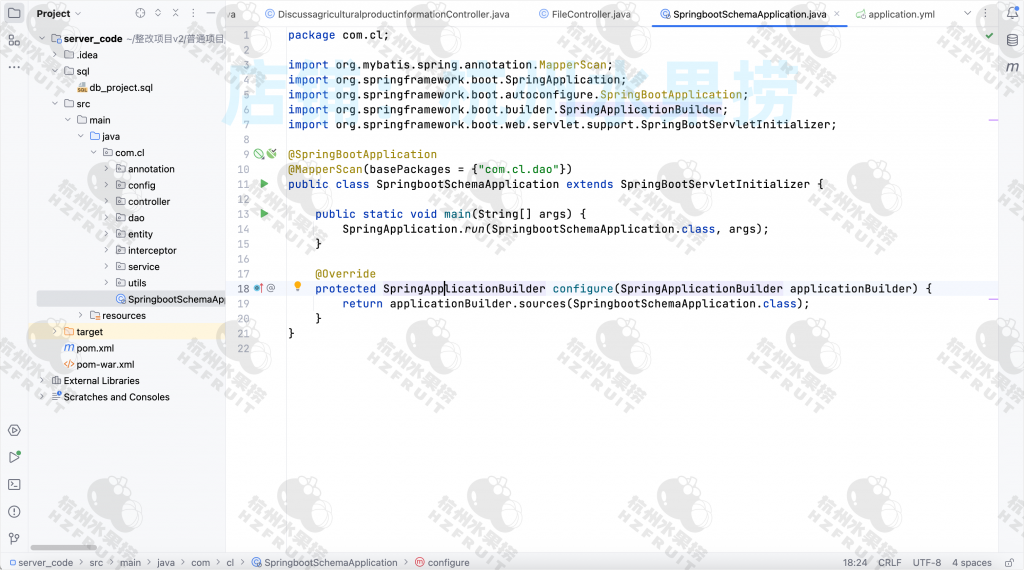Open pom.xml in the project tree
The image size is (1024, 570).
click(x=95, y=348)
